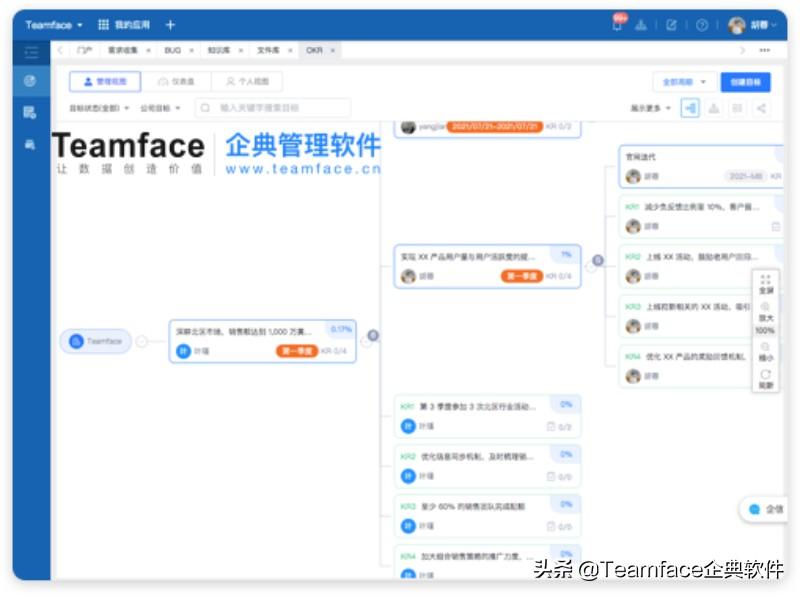Open the org chart icon in the top bar
The width and height of the screenshot is (800, 596).
tap(641, 24)
